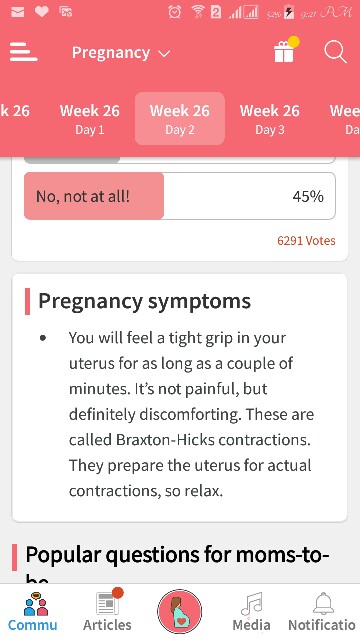This screenshot has height=640, width=360.
Task: Tap the pregnant woman center icon
Action: (180, 611)
